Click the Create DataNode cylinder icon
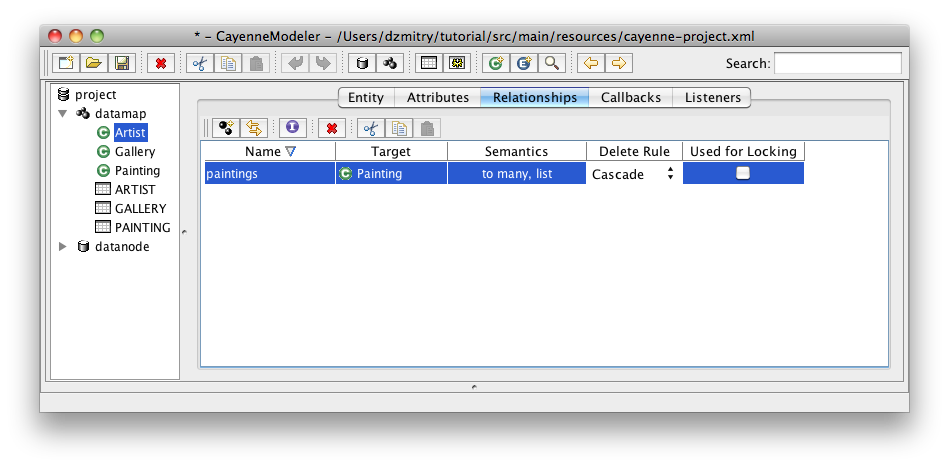Image resolution: width=949 pixels, height=467 pixels. (x=362, y=63)
